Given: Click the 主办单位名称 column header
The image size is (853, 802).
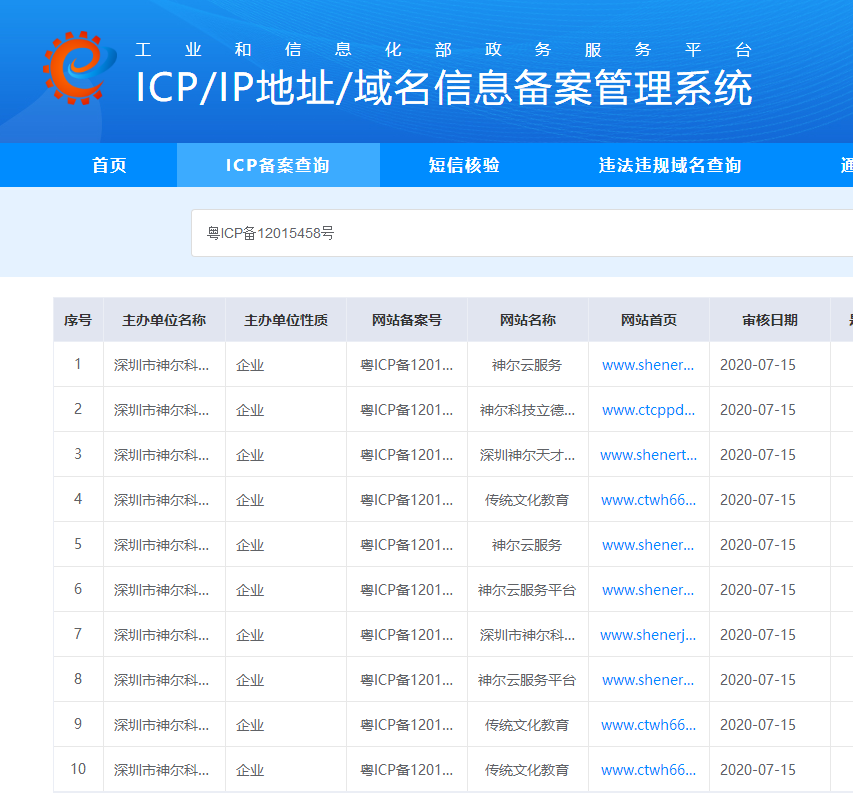Looking at the screenshot, I should 164,320.
